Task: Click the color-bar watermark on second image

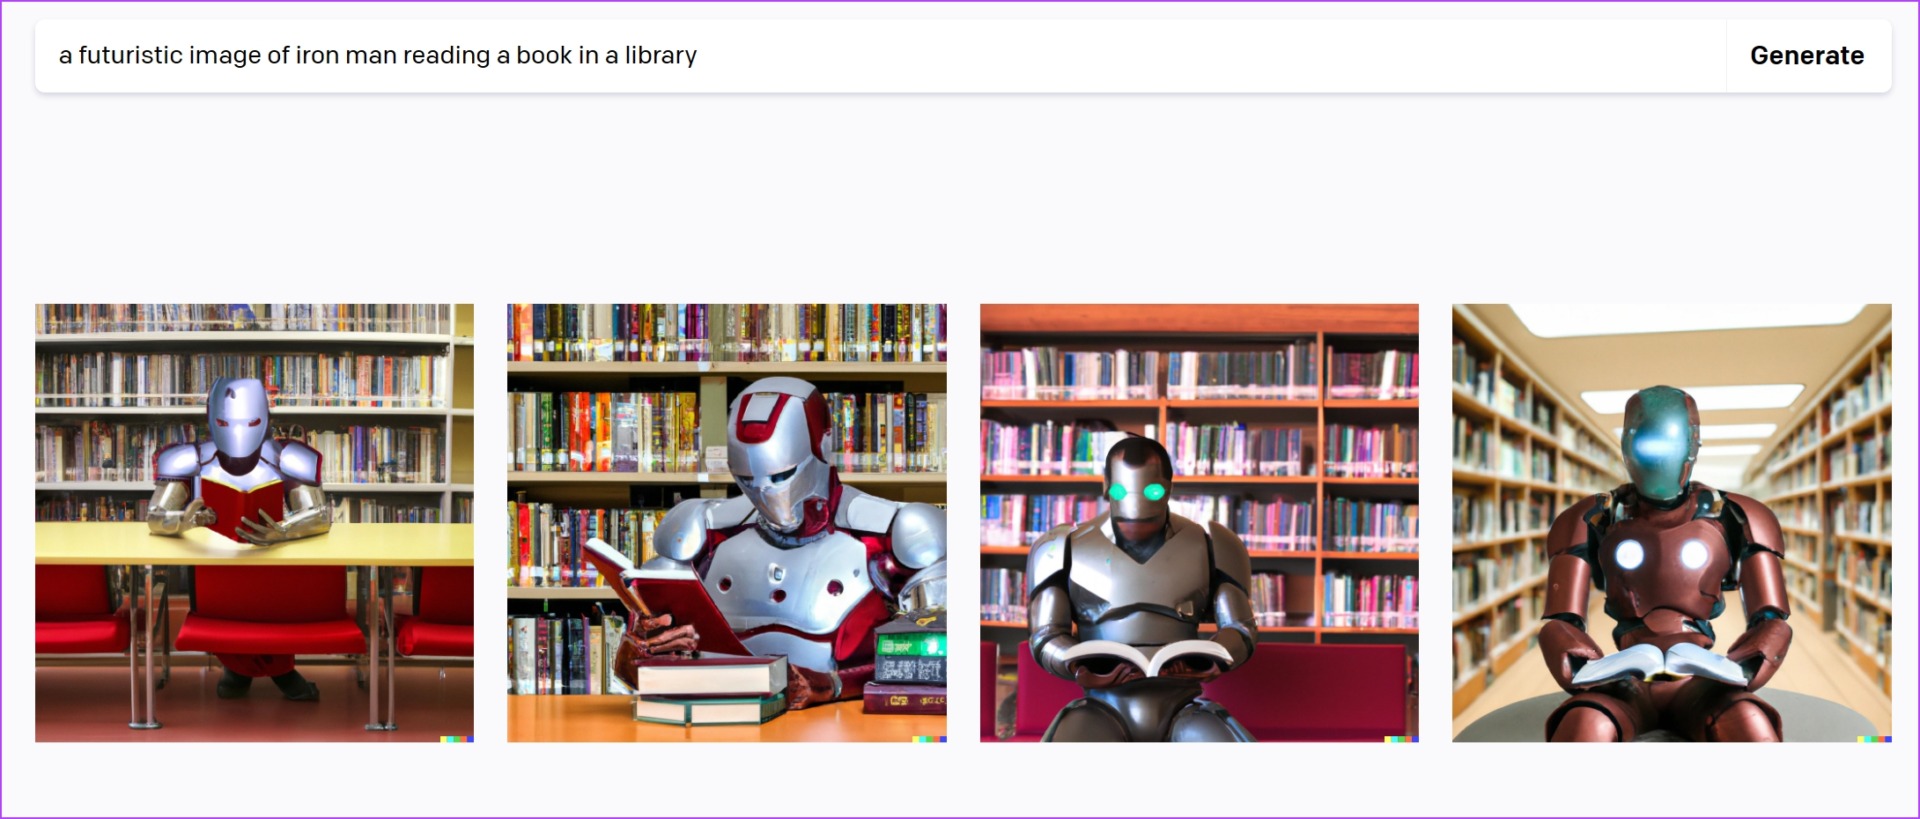Action: (x=929, y=739)
